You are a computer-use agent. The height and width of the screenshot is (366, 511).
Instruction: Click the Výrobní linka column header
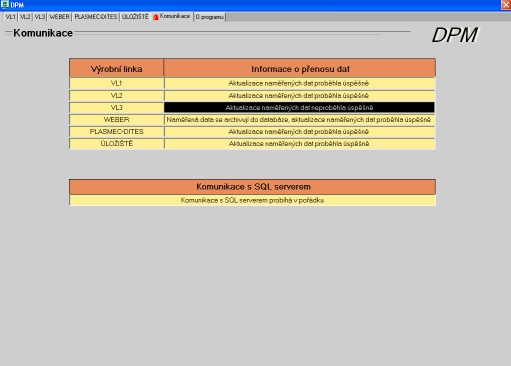pos(116,68)
